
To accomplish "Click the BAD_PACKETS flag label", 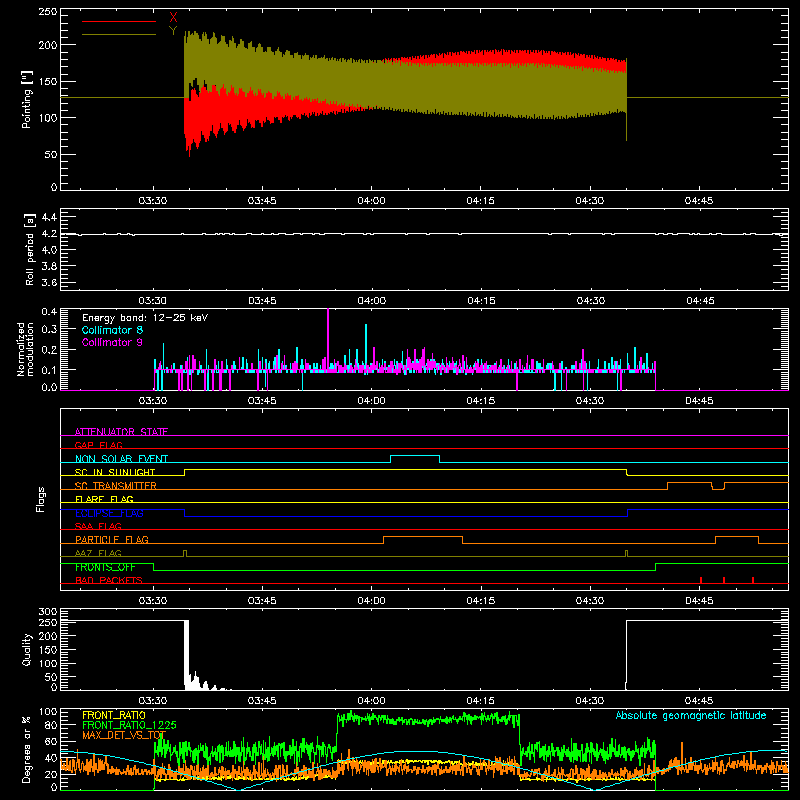I will (109, 580).
